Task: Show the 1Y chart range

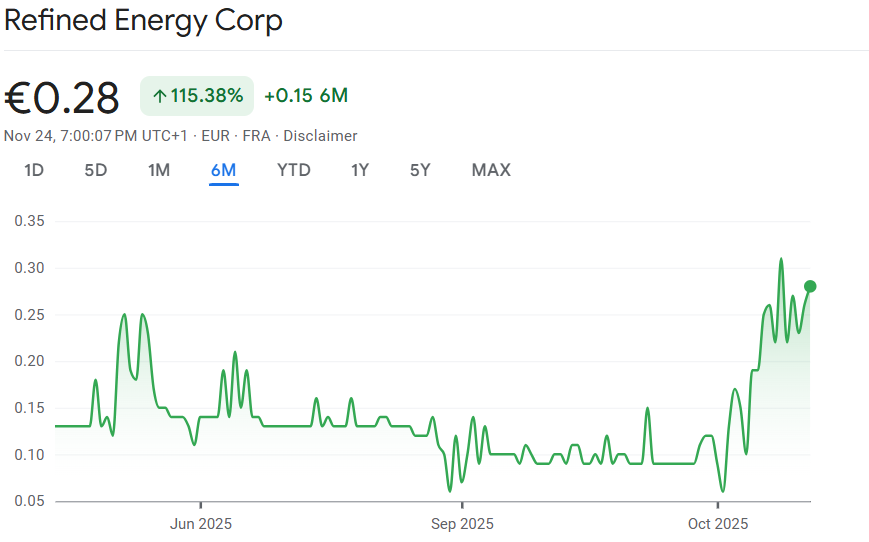Action: tap(360, 170)
